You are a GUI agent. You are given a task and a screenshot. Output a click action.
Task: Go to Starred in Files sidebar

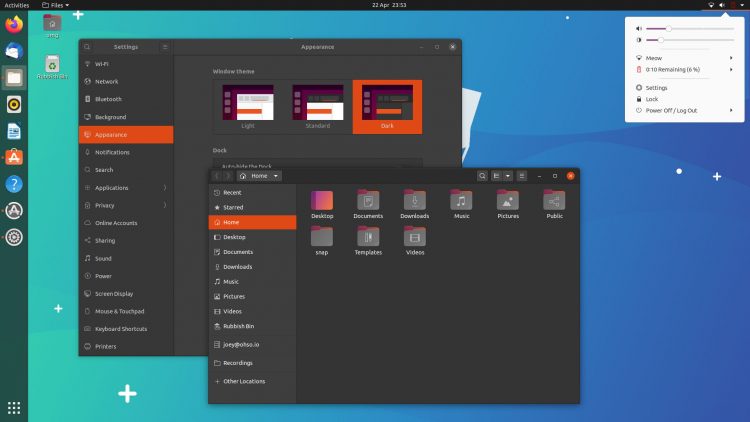pos(253,207)
